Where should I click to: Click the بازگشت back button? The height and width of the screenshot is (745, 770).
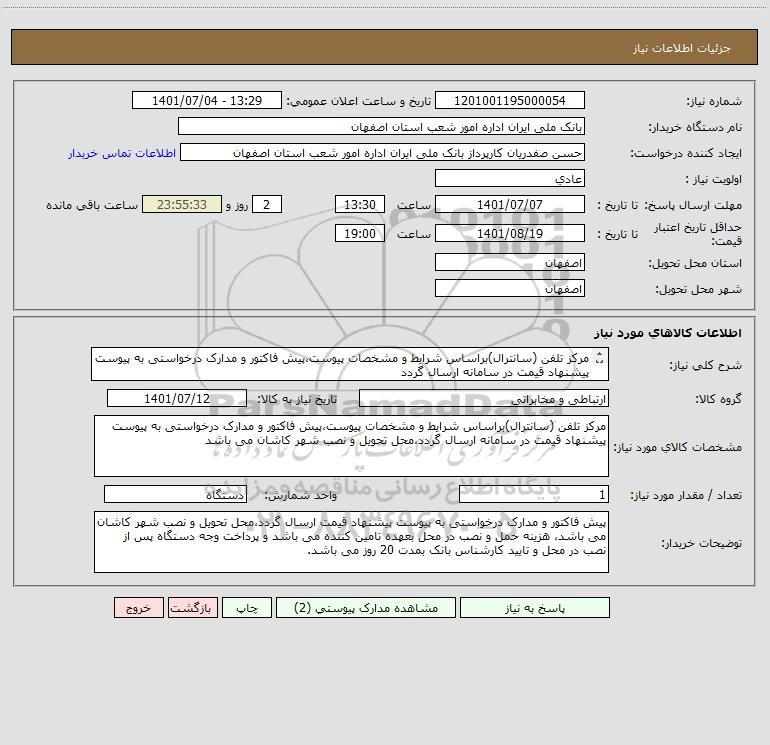pos(192,608)
